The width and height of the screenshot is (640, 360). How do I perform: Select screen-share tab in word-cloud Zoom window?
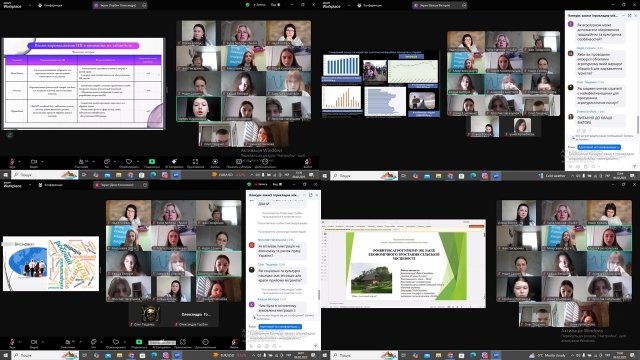click(120, 185)
